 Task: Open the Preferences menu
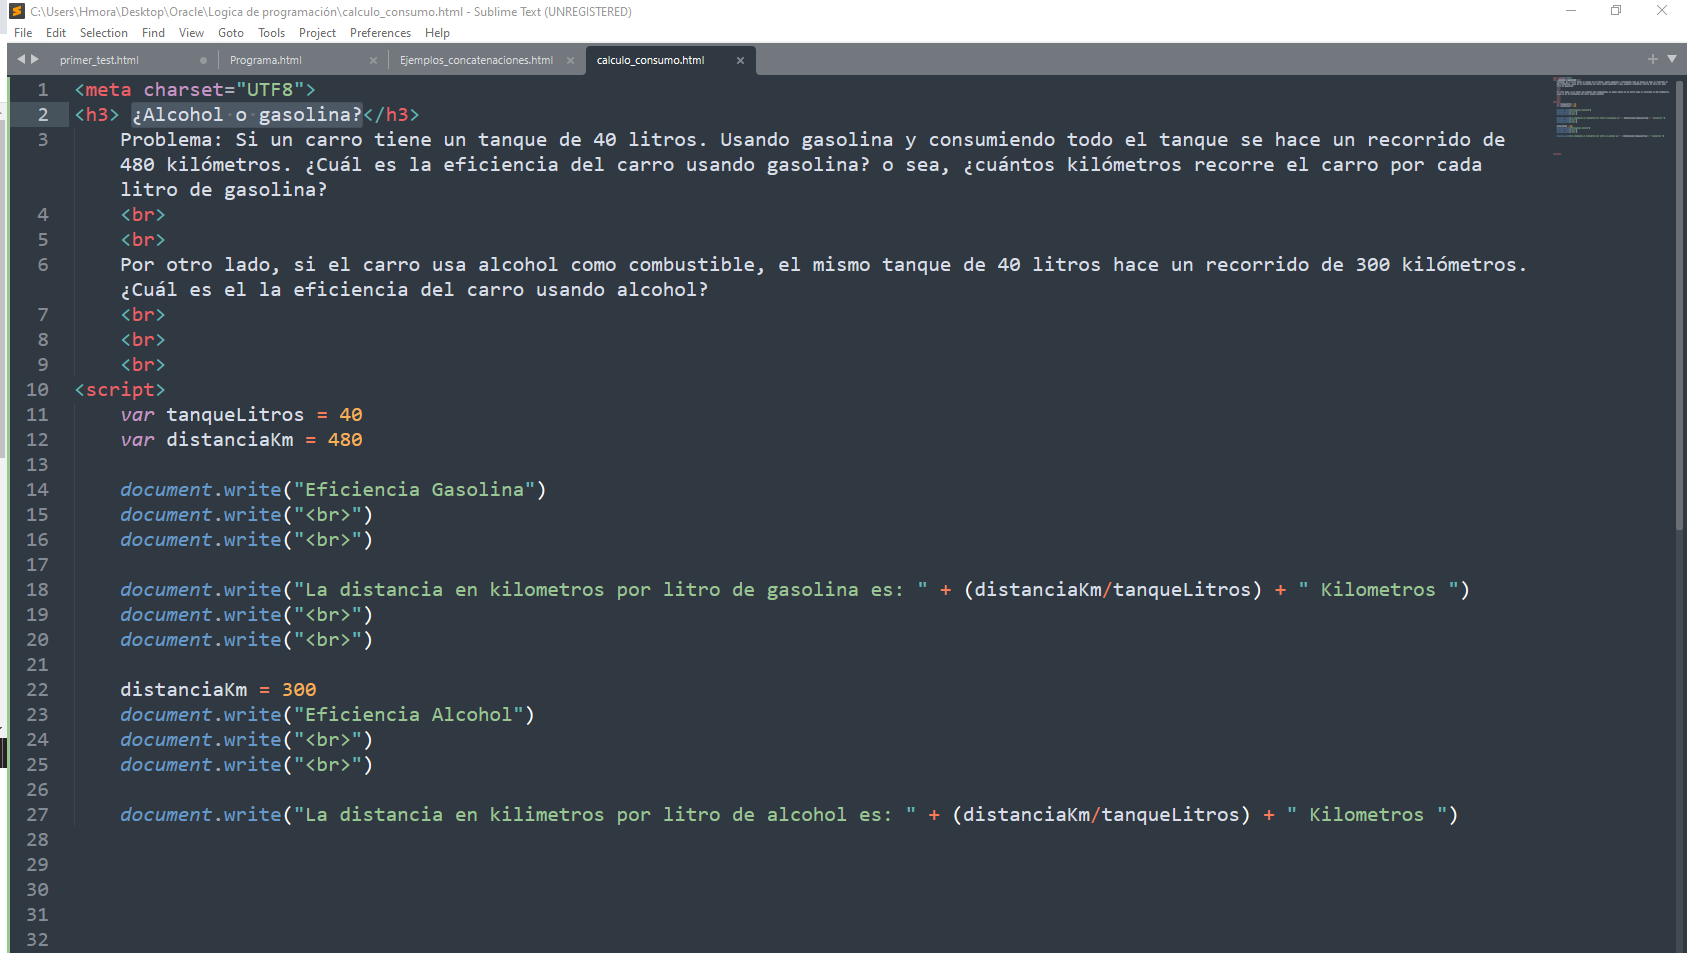coord(380,33)
